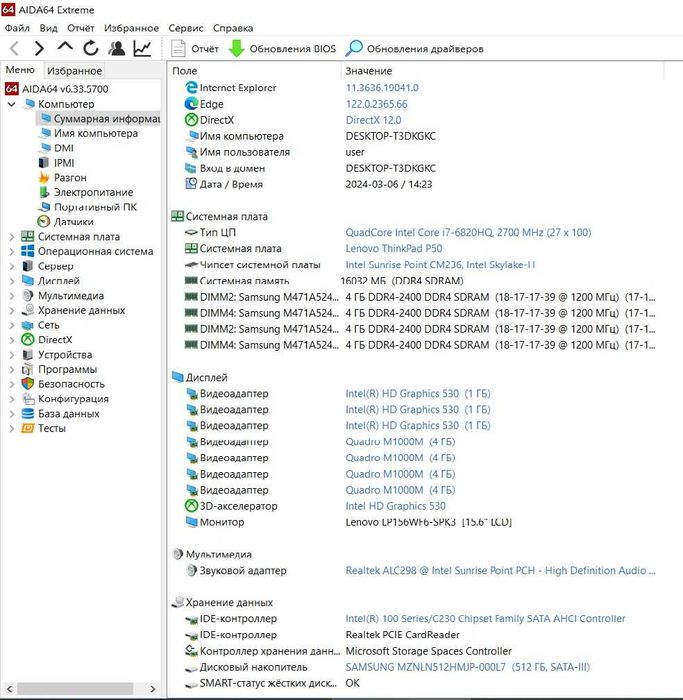The width and height of the screenshot is (683, 700).
Task: Open the user manage icon in the toolbar
Action: 117,48
